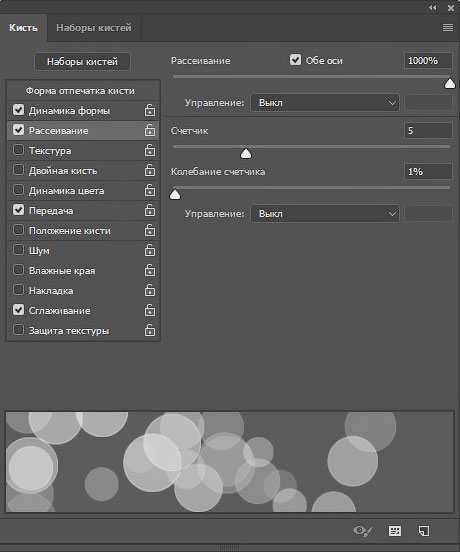Open the Динамика цвета settings row label

[x=67, y=191]
